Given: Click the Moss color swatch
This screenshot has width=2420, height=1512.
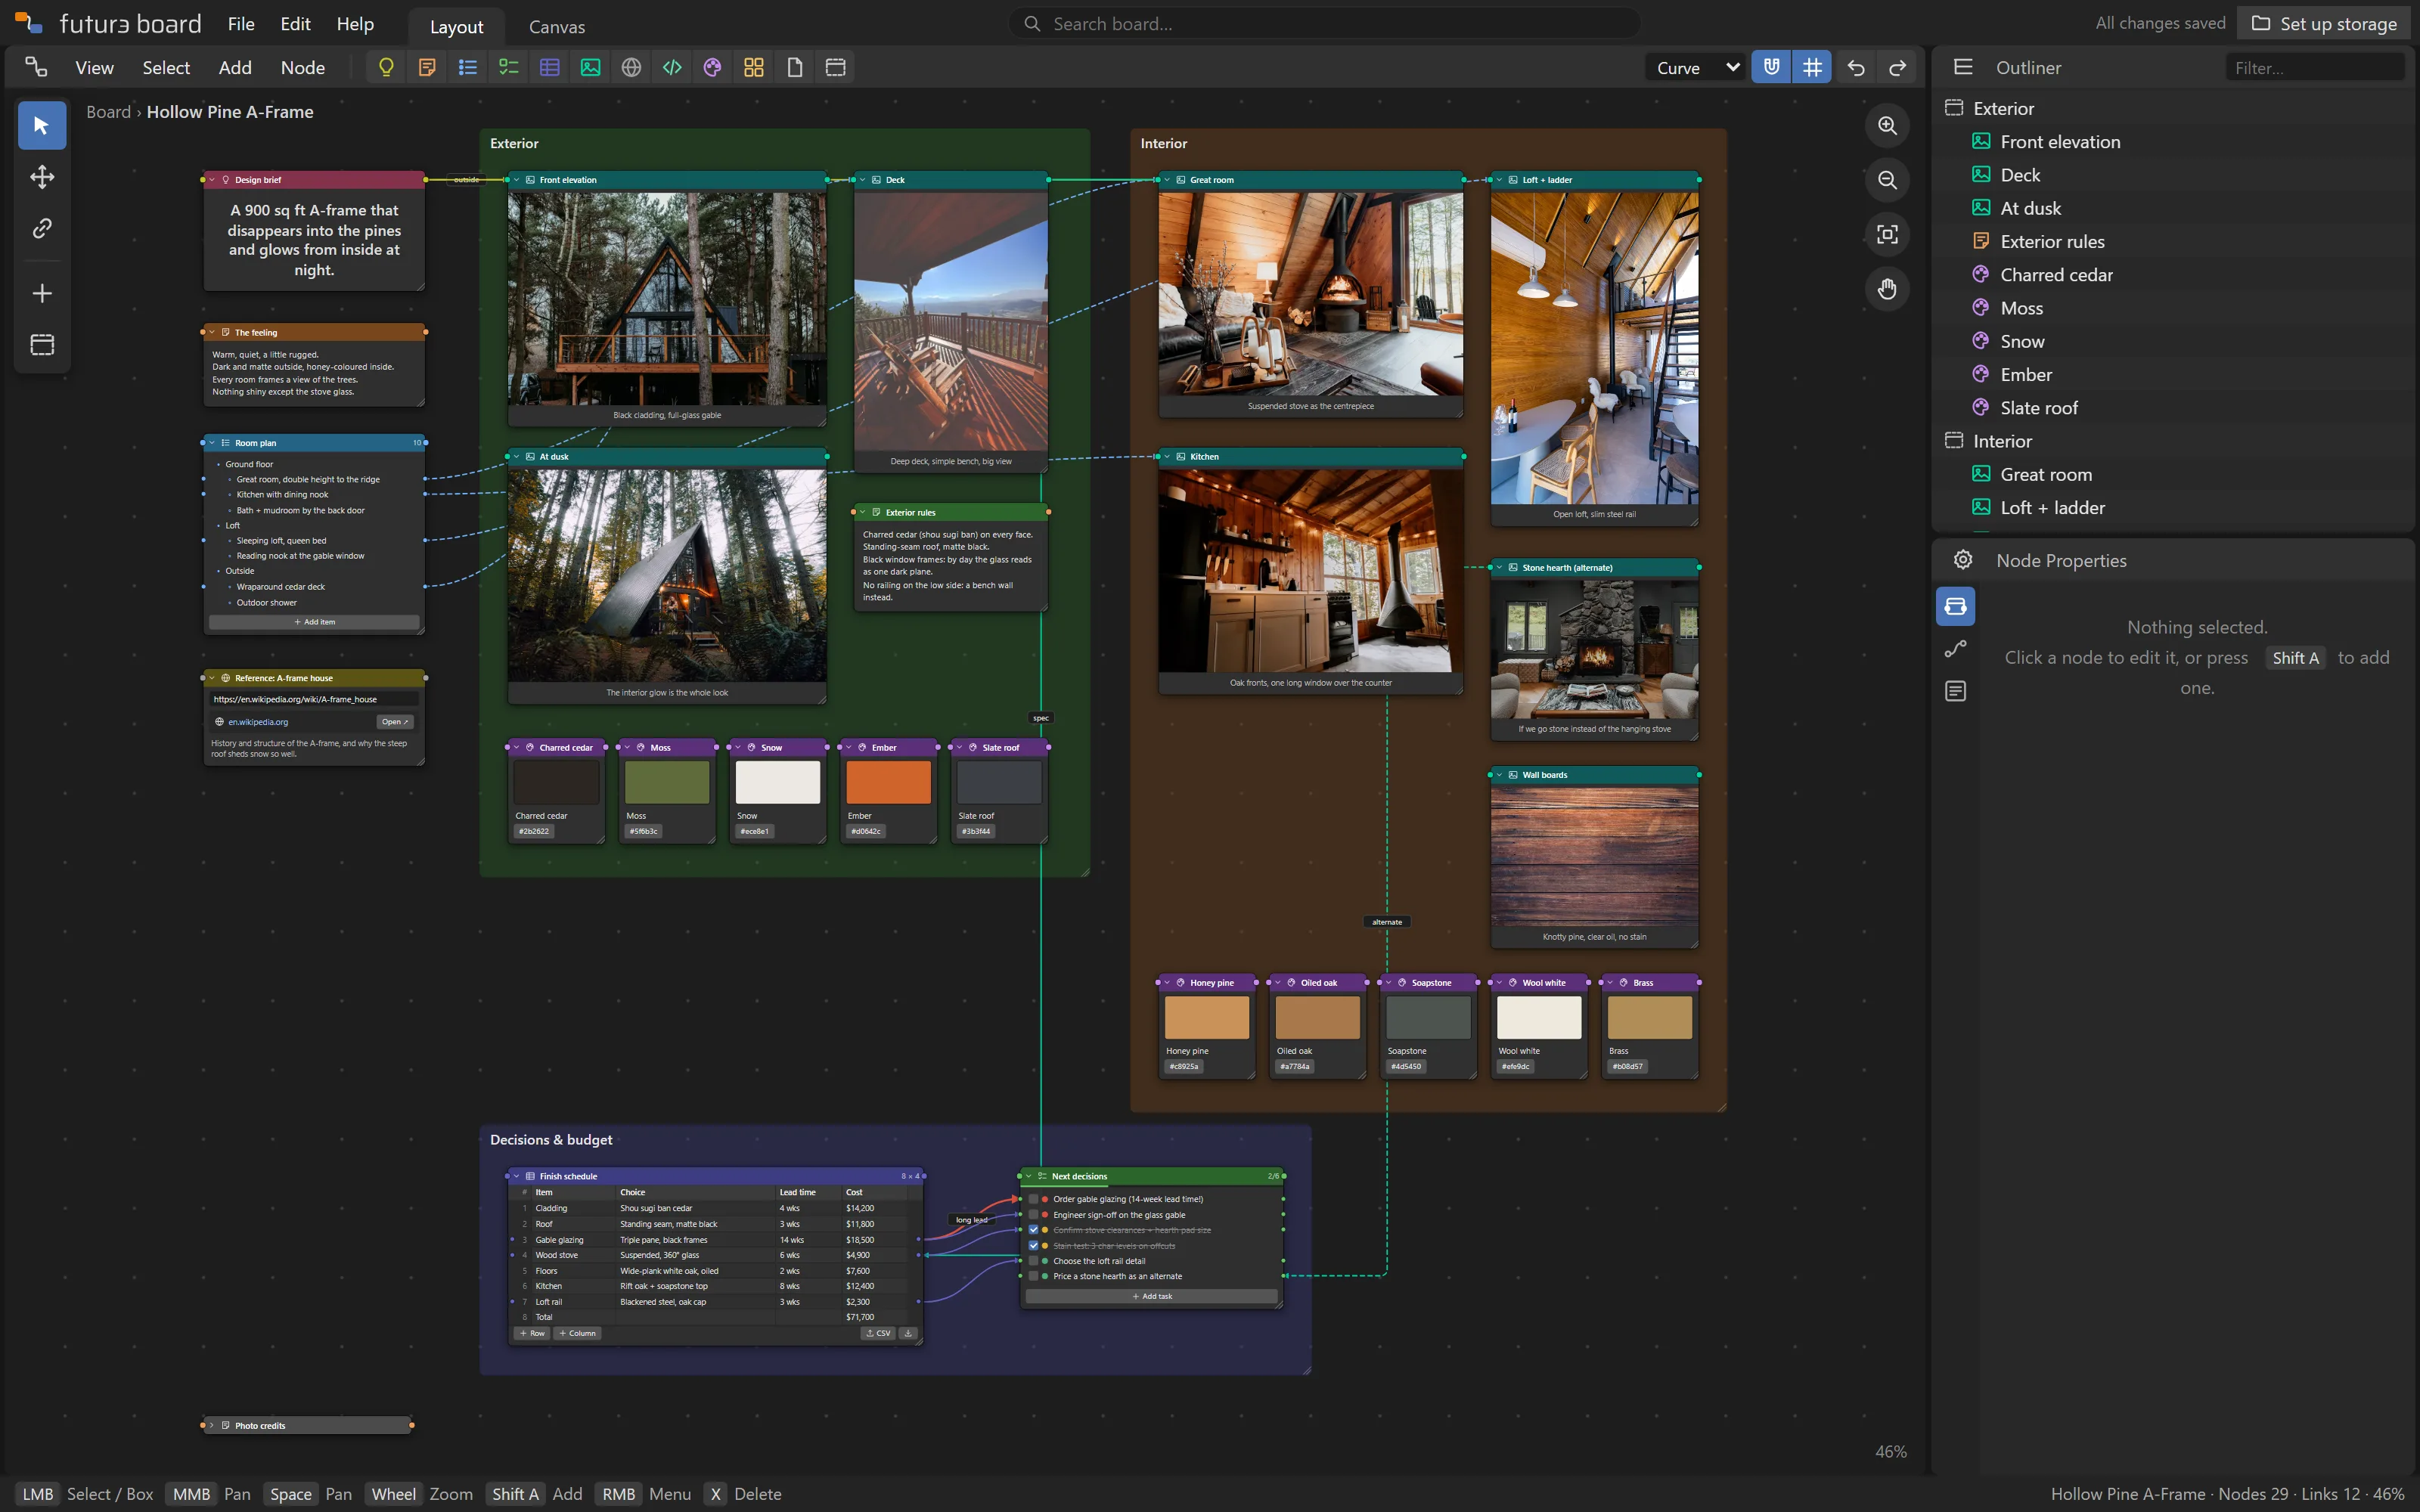Looking at the screenshot, I should coord(667,782).
